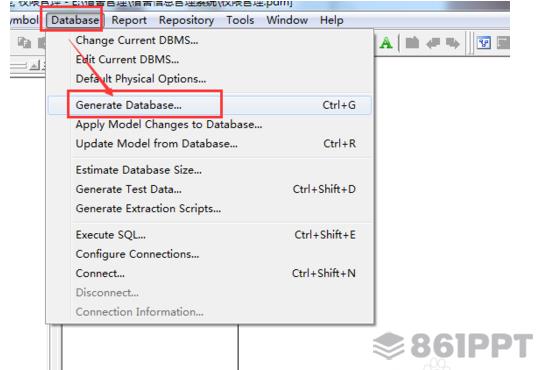
Task: Select Edit Current DBMS entry
Action: pos(210,60)
